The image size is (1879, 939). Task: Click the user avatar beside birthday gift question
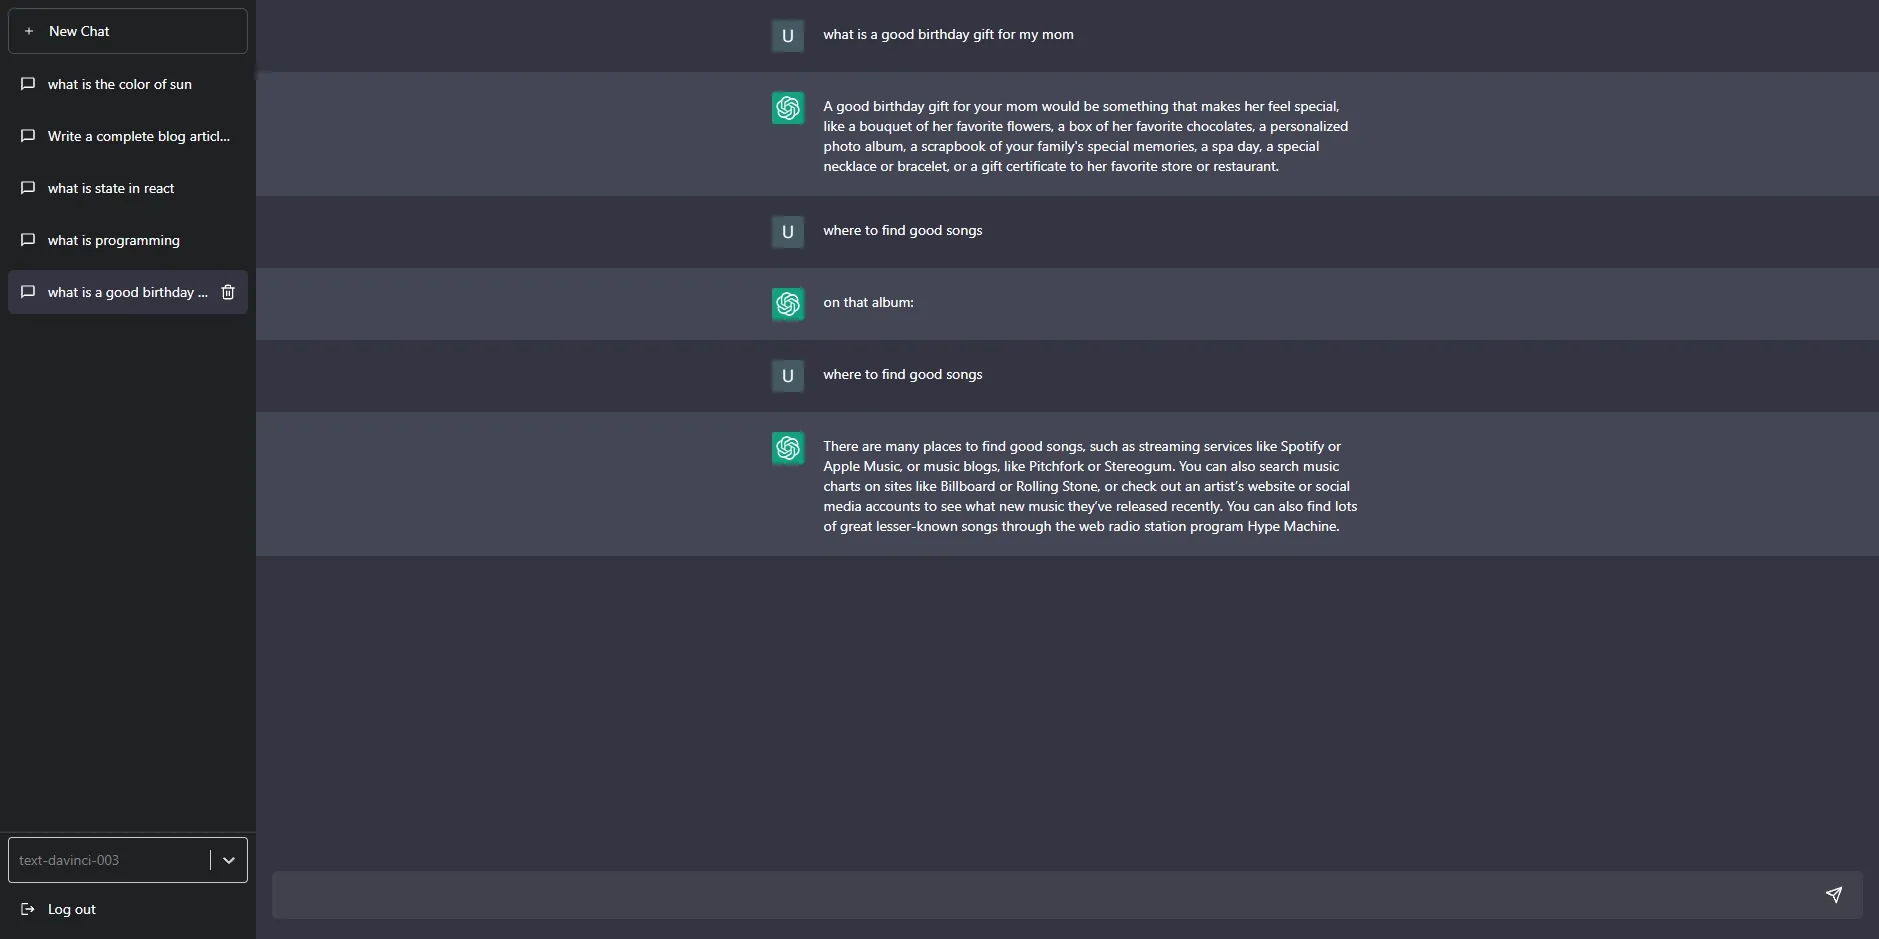(788, 36)
